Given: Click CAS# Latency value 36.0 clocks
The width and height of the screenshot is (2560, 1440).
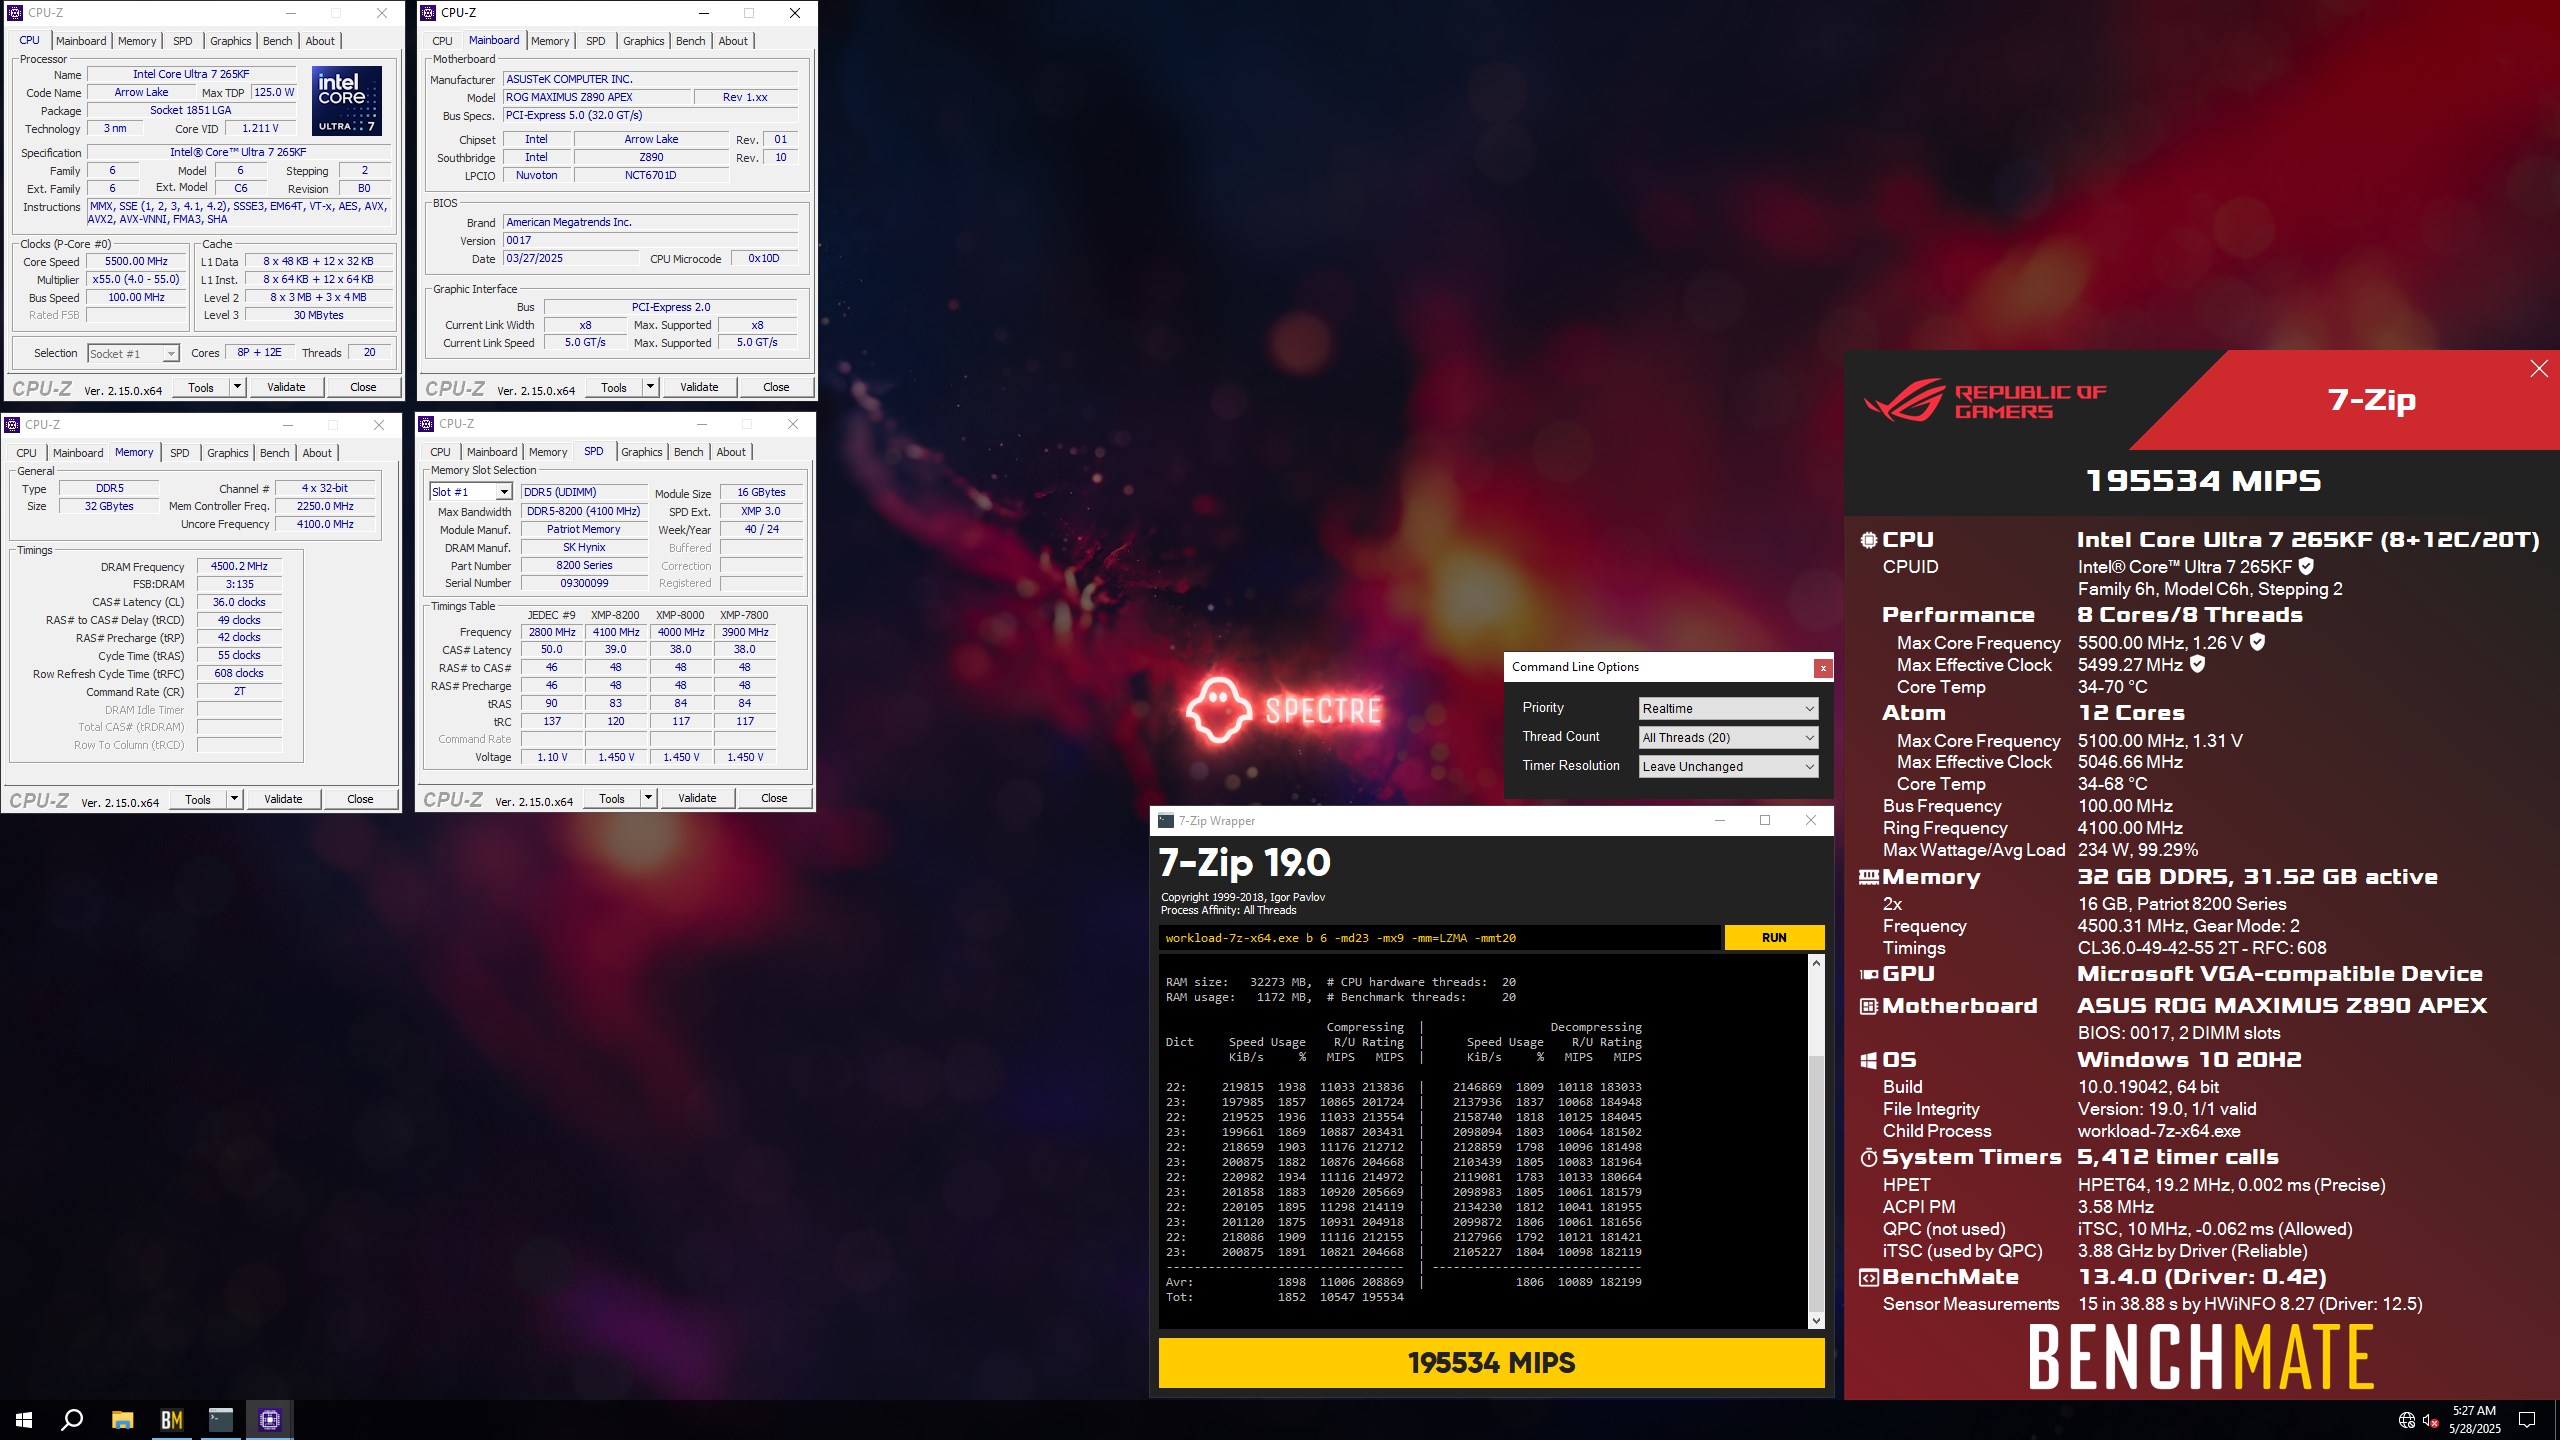Looking at the screenshot, I should coord(239,602).
